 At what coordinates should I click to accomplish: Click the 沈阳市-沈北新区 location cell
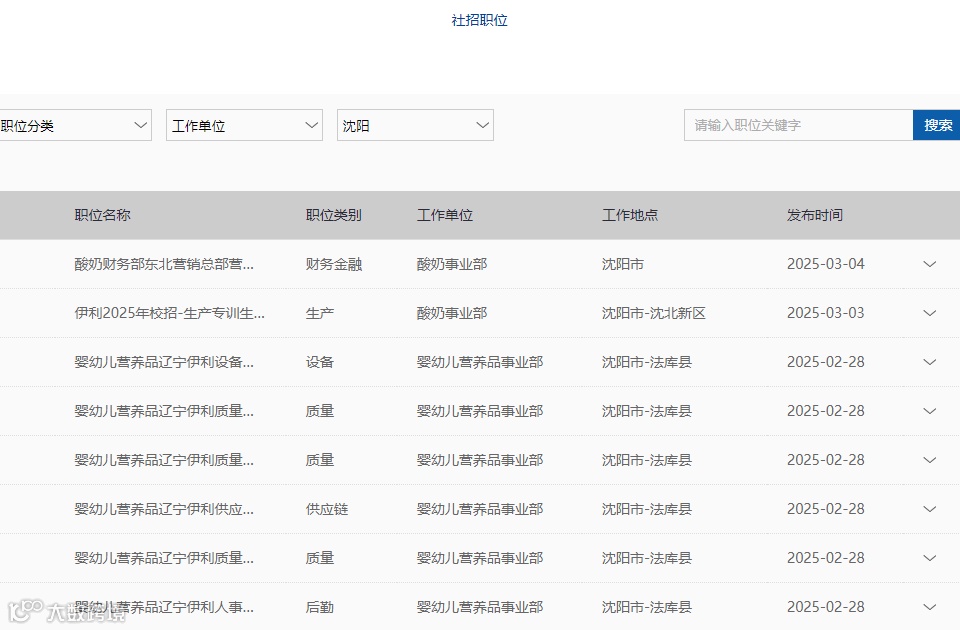(654, 313)
